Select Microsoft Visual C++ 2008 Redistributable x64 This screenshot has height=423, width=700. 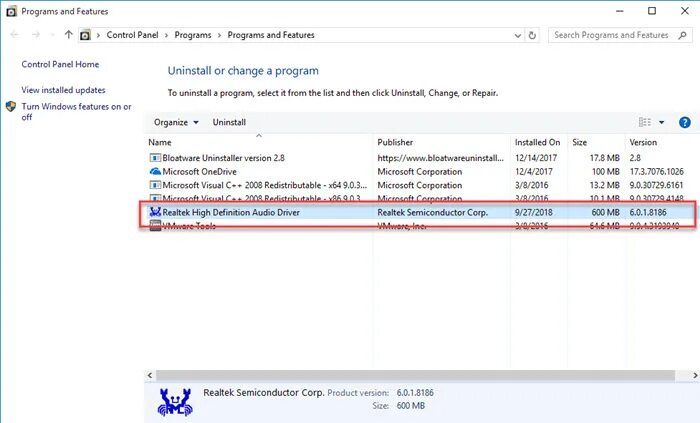coord(264,185)
